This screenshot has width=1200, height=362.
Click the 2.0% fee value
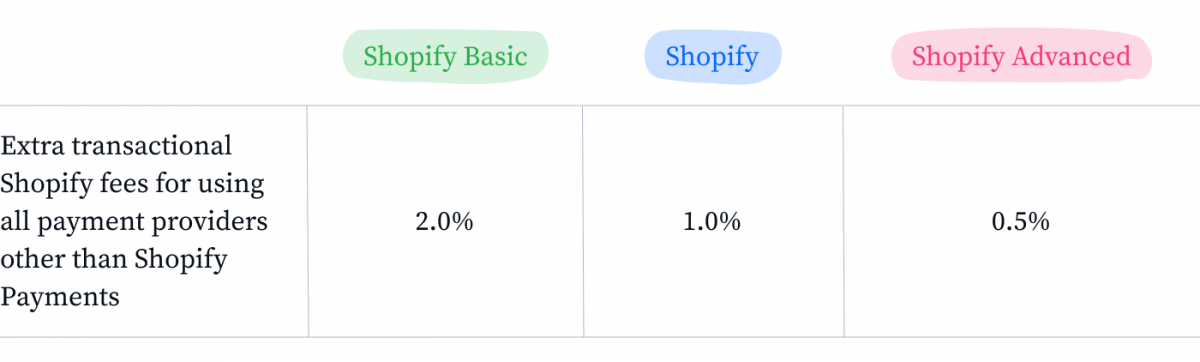(x=444, y=222)
